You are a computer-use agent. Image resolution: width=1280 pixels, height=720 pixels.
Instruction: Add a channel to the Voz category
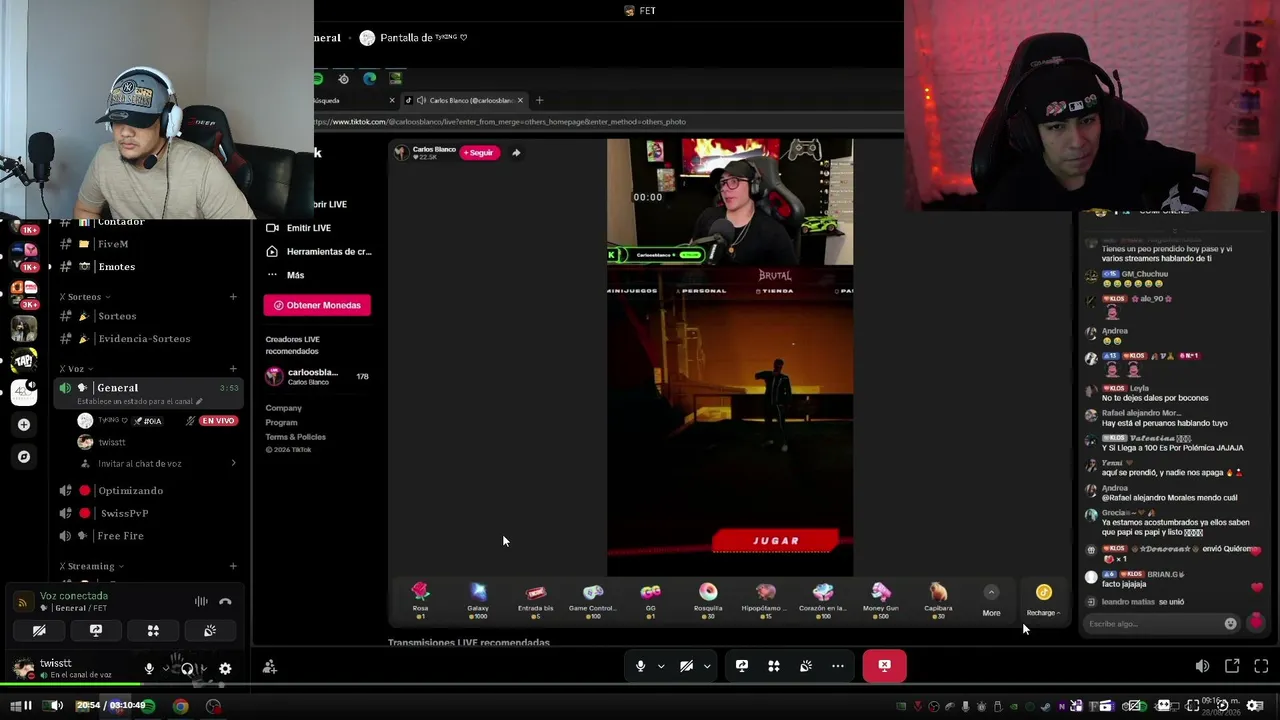[x=233, y=369]
